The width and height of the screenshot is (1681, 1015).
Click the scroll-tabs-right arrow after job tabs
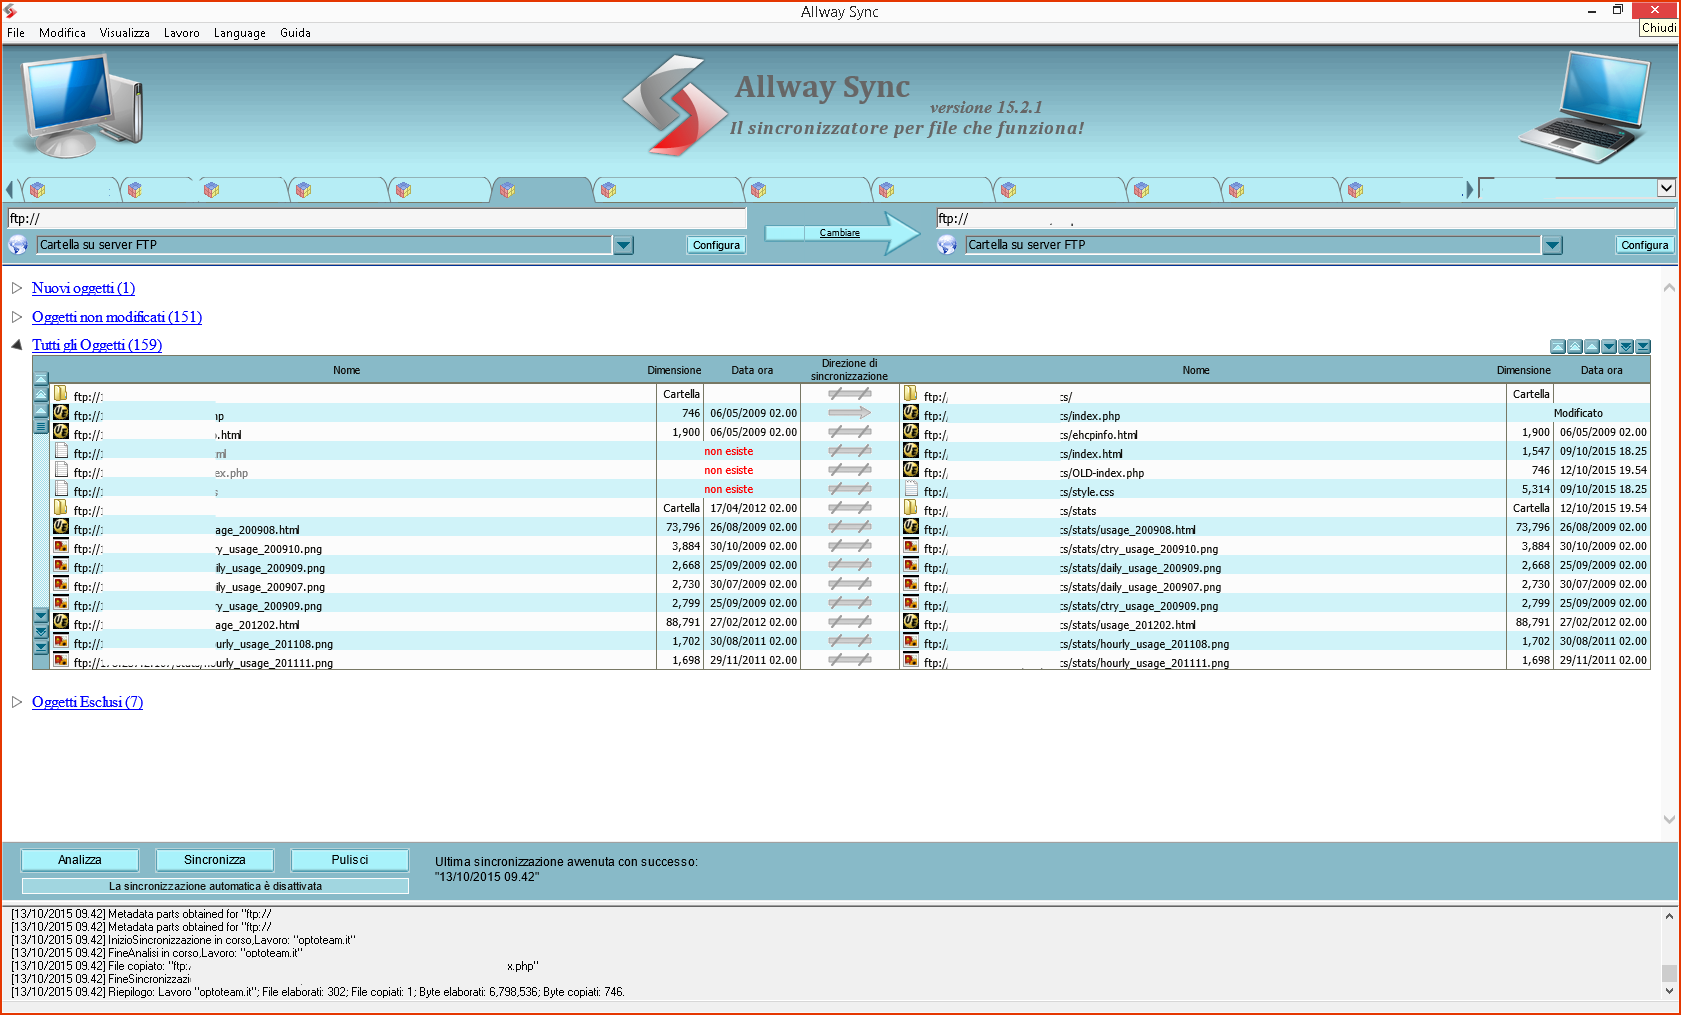point(1469,189)
